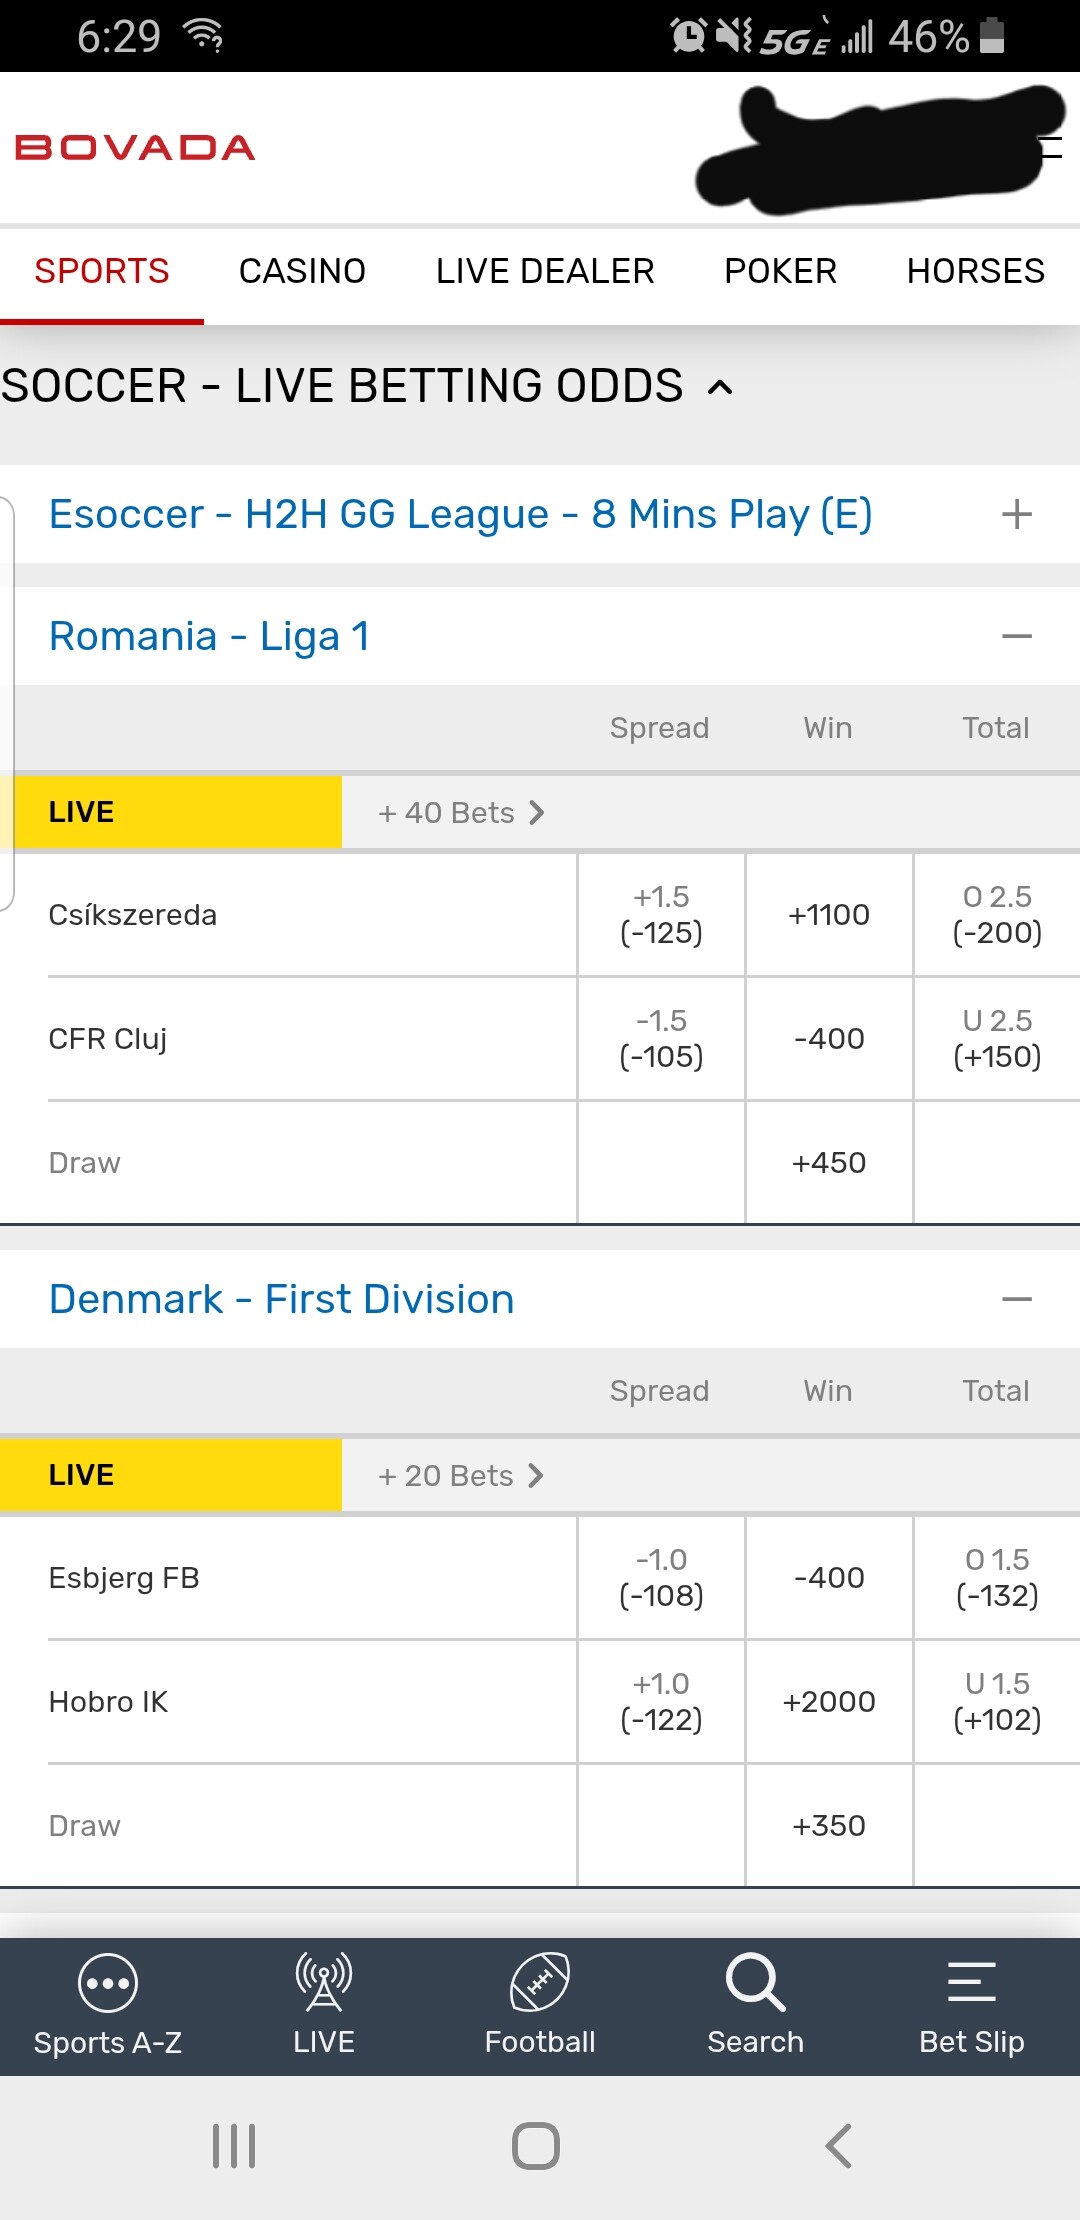1080x2220 pixels.
Task: Select Hobro IK win odds +2000
Action: [829, 1702]
